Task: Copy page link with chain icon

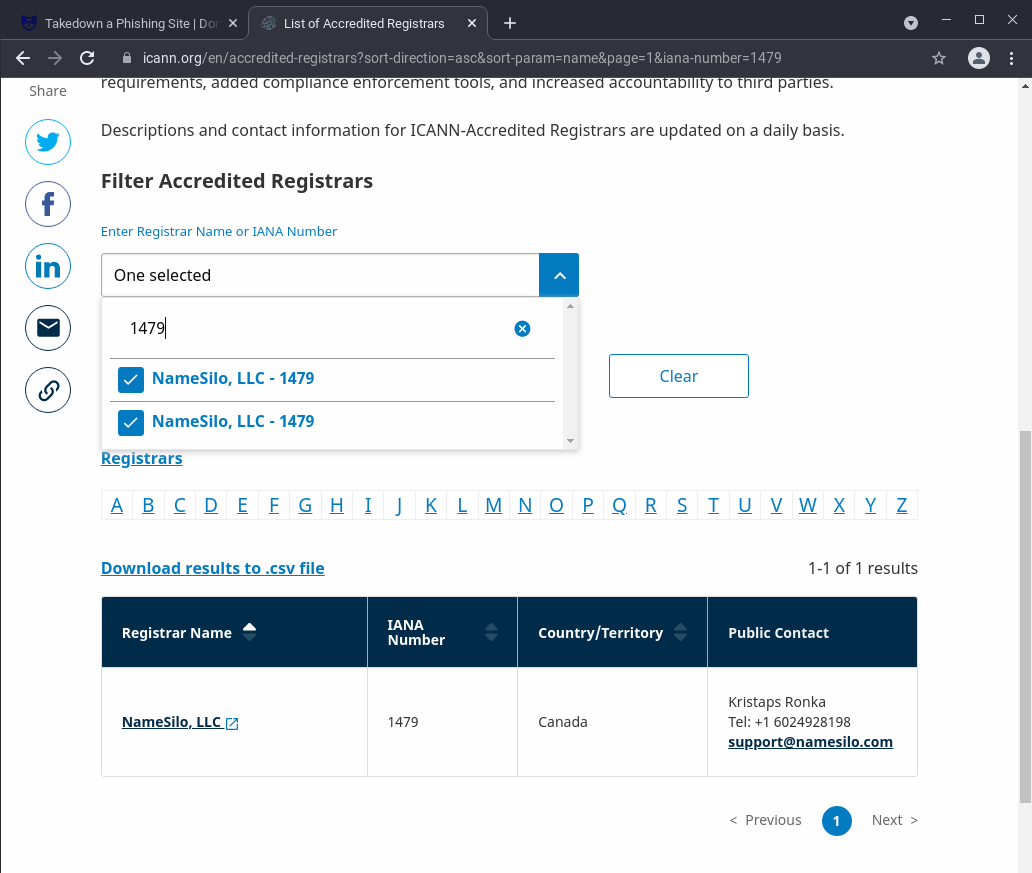Action: (x=48, y=390)
